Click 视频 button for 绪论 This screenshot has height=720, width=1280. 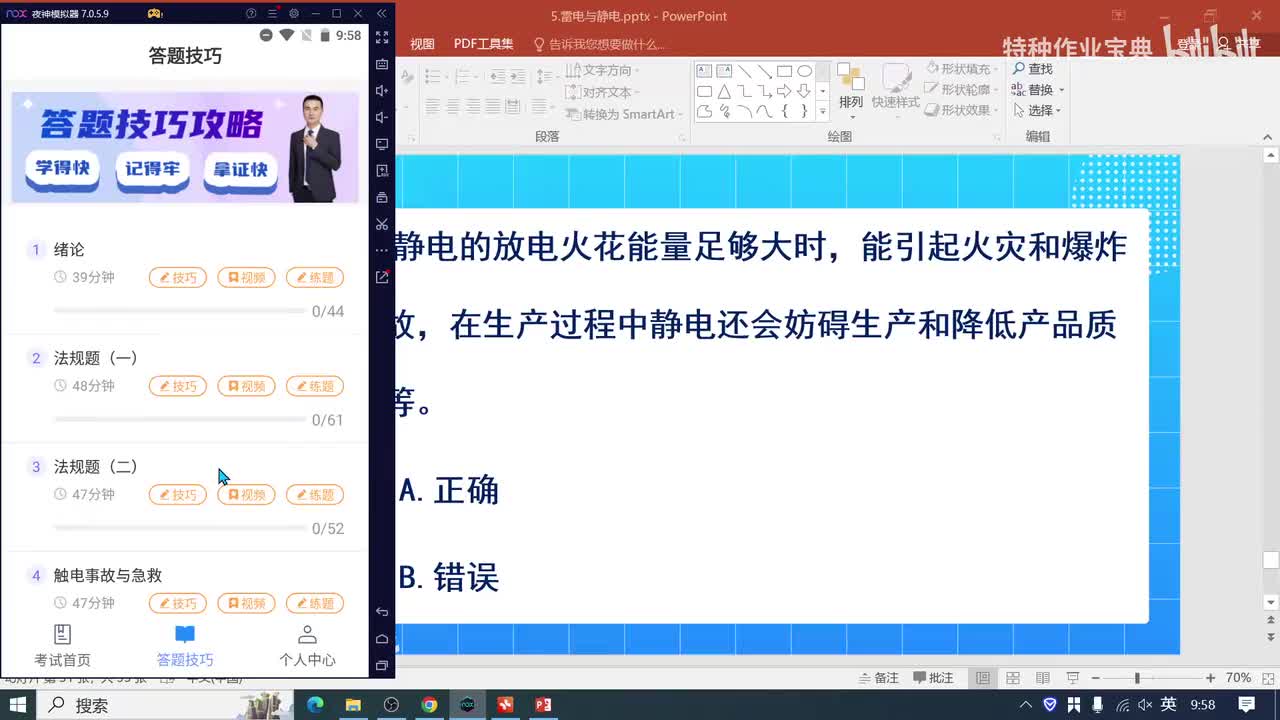pyautogui.click(x=246, y=278)
